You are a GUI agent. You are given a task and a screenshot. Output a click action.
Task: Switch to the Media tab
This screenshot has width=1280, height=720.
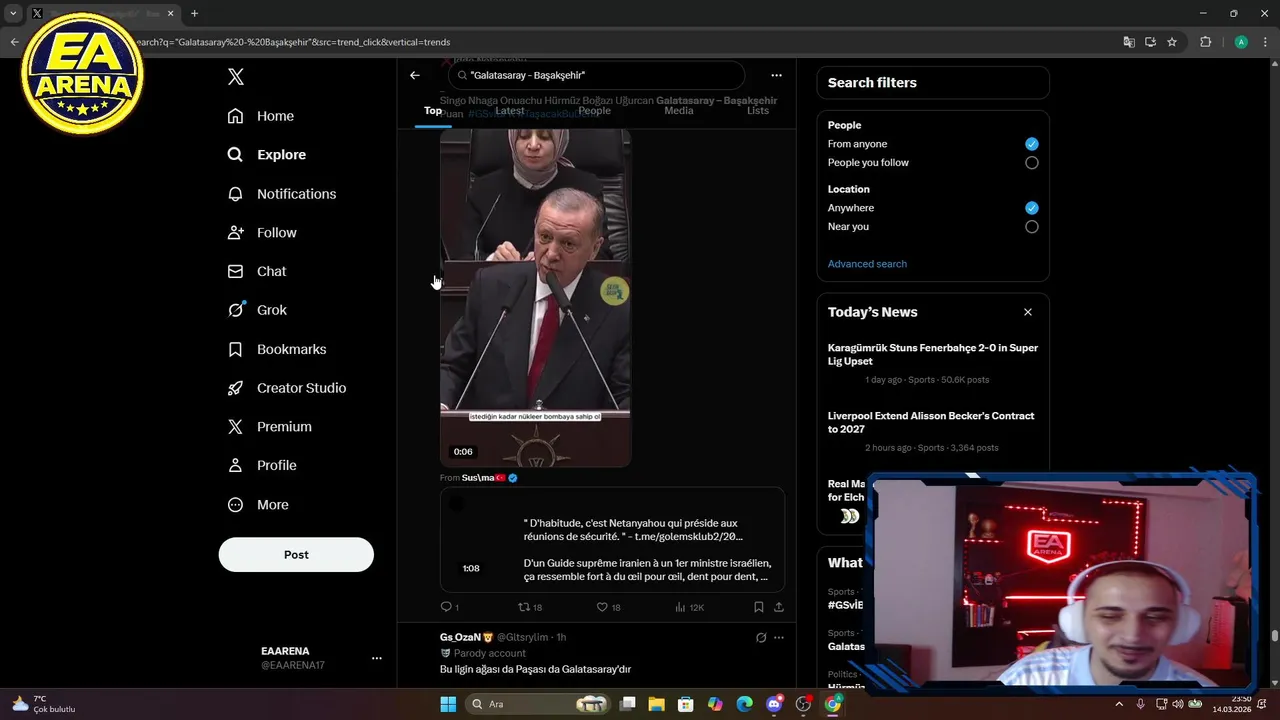pos(679,110)
